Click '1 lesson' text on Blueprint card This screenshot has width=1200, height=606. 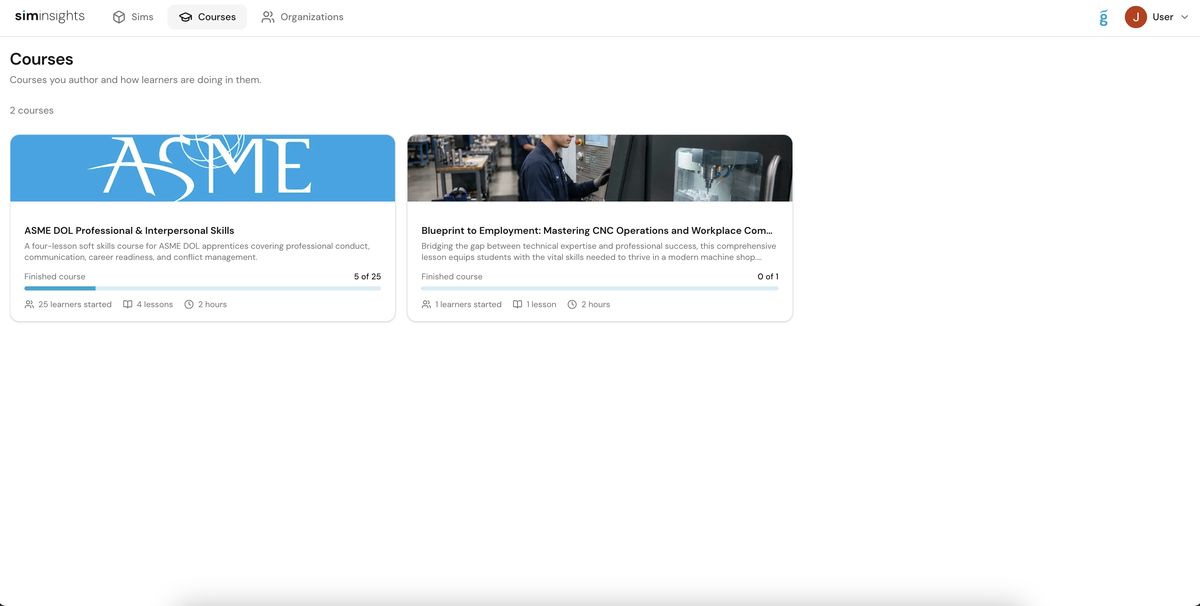(541, 304)
